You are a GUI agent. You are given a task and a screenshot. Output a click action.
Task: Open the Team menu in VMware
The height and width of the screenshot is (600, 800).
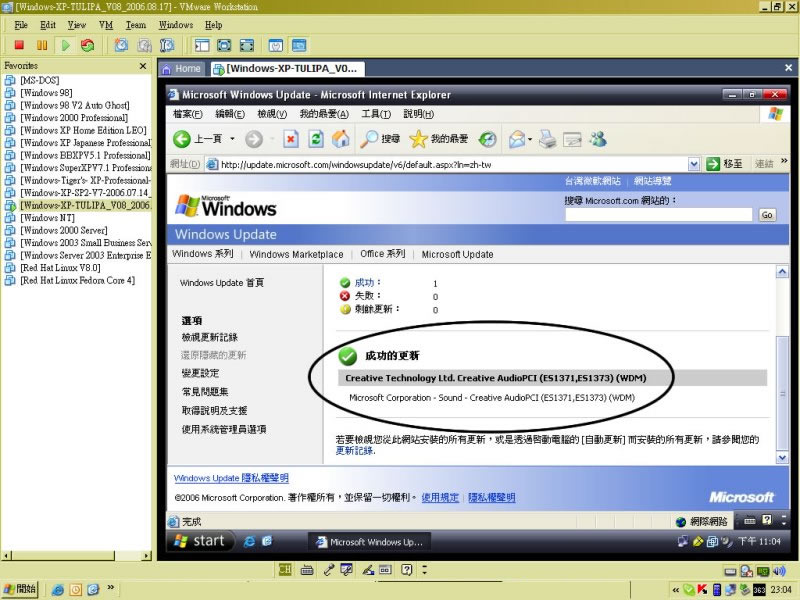coord(136,25)
